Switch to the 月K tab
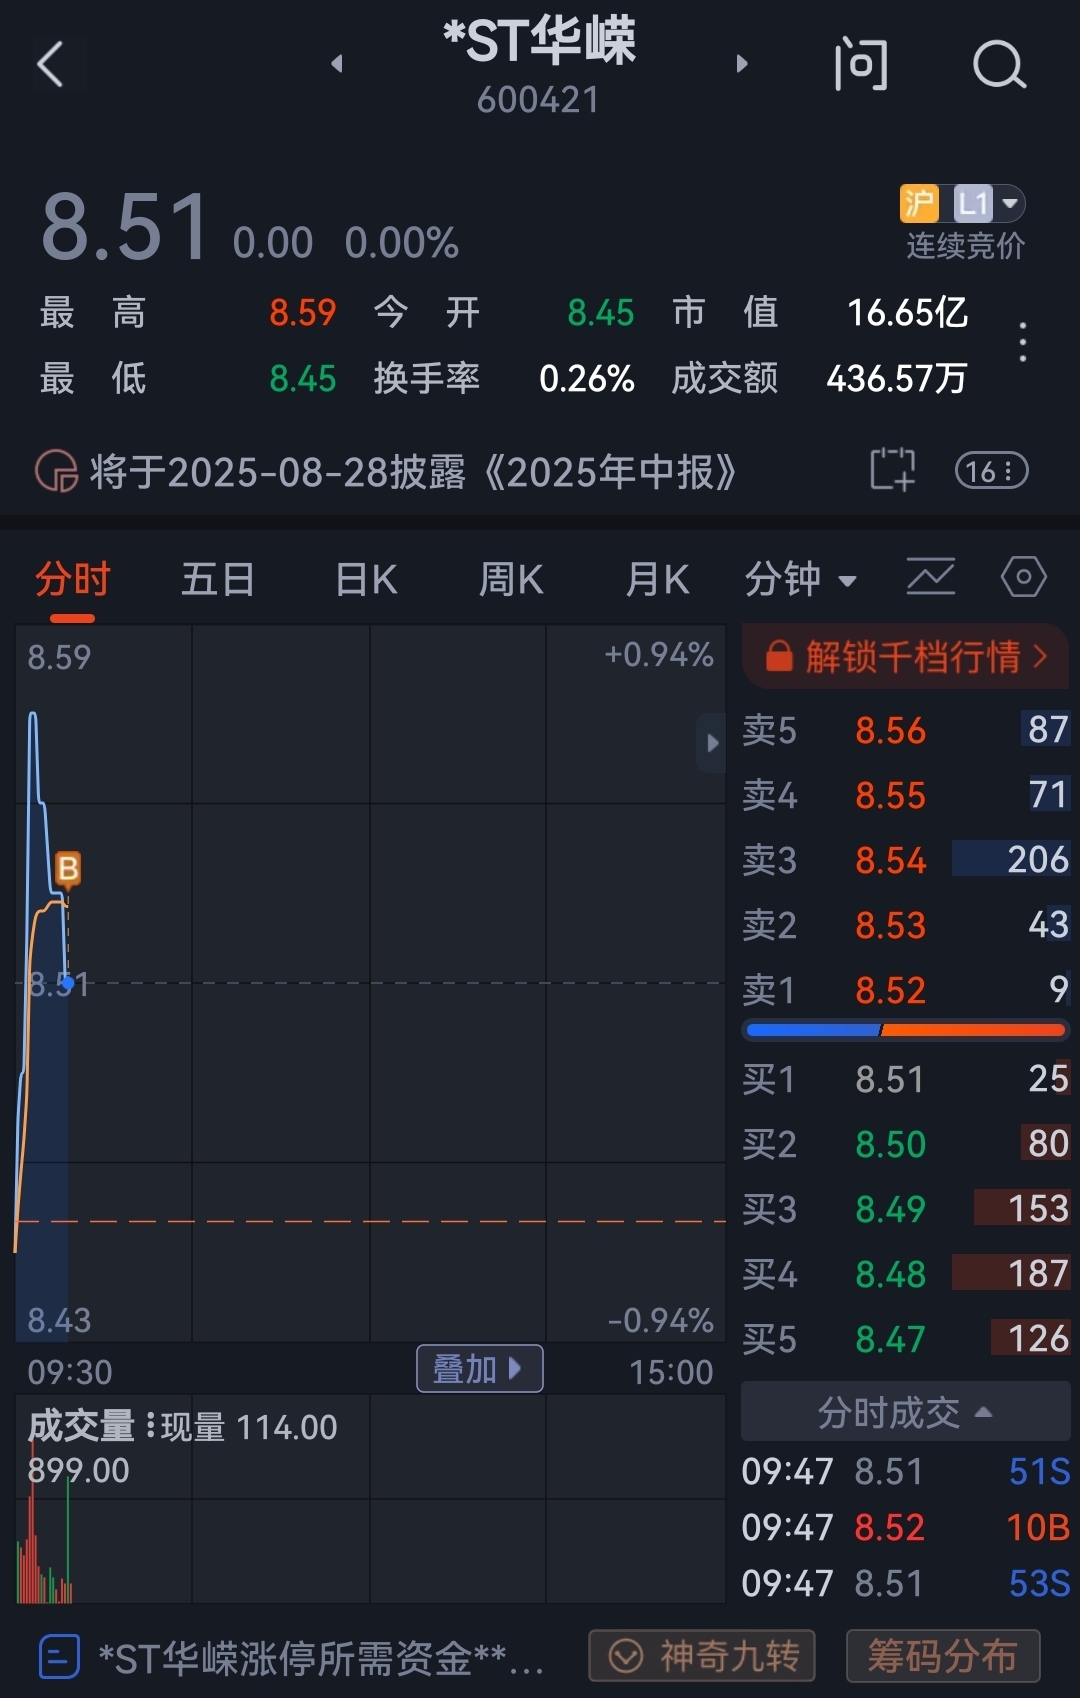The width and height of the screenshot is (1080, 1698). pyautogui.click(x=657, y=579)
